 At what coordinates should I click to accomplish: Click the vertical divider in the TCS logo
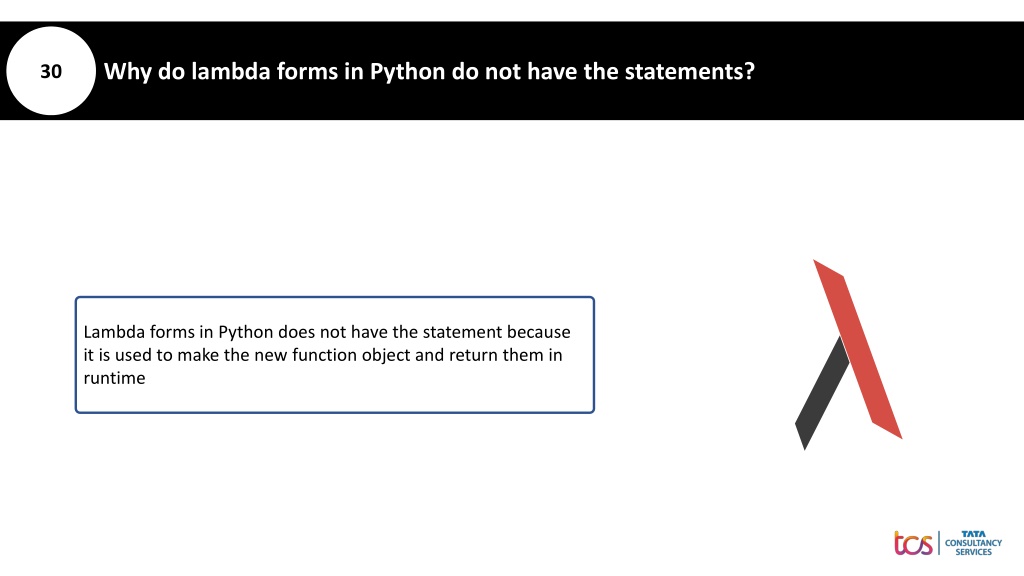[939, 543]
